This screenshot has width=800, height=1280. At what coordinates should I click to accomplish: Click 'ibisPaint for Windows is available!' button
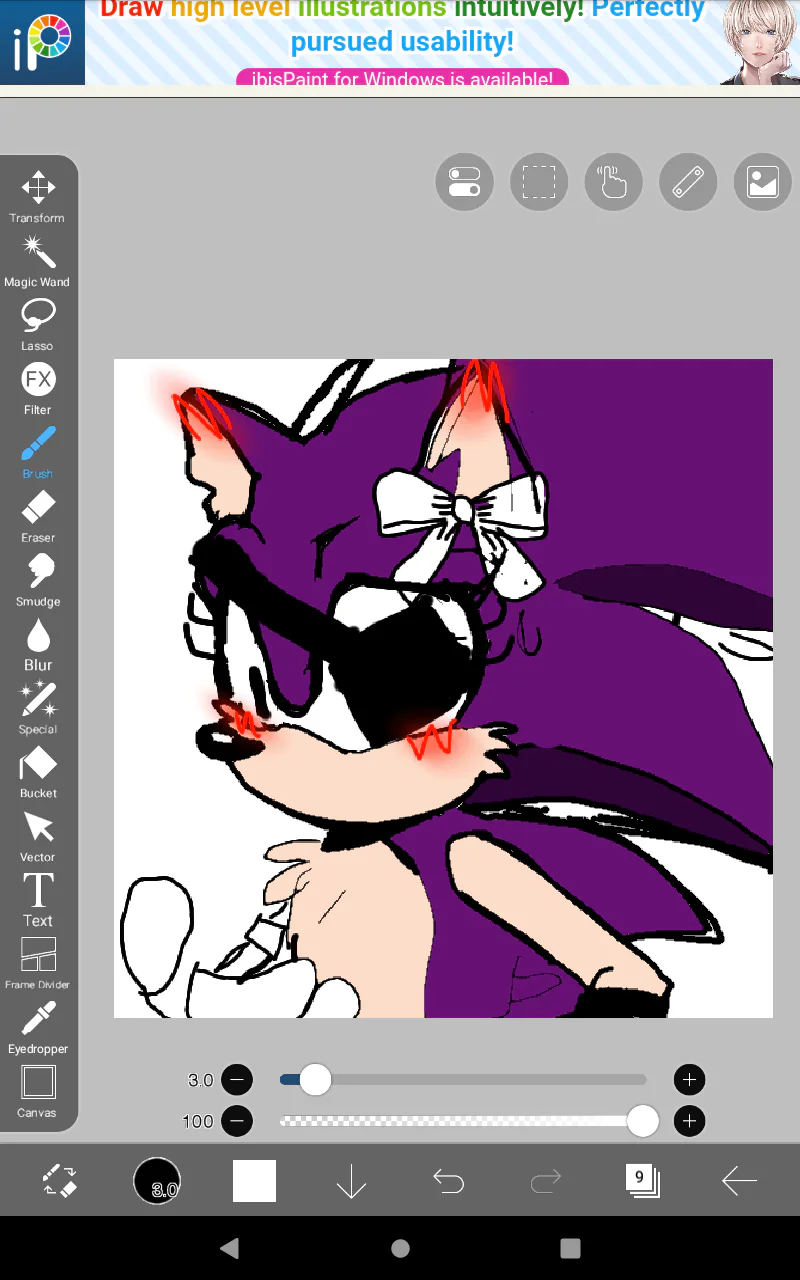pos(402,77)
